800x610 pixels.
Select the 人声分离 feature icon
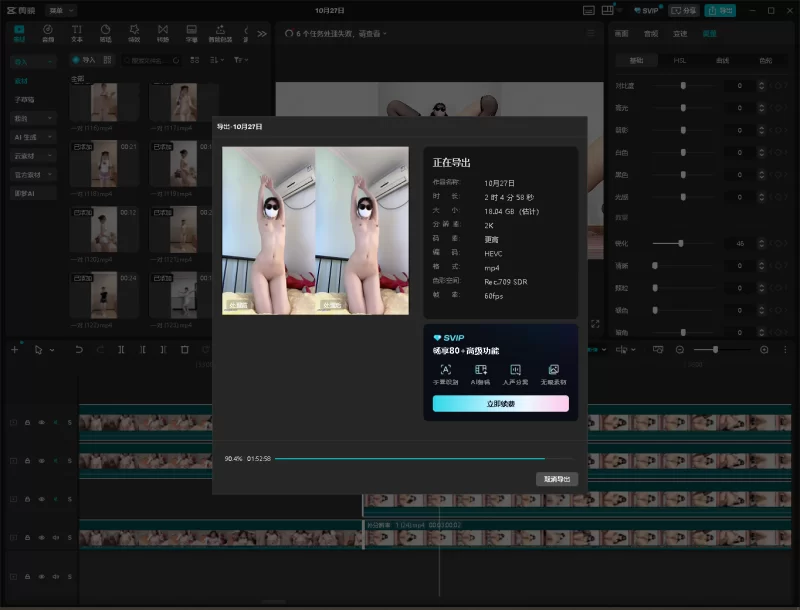[516, 370]
